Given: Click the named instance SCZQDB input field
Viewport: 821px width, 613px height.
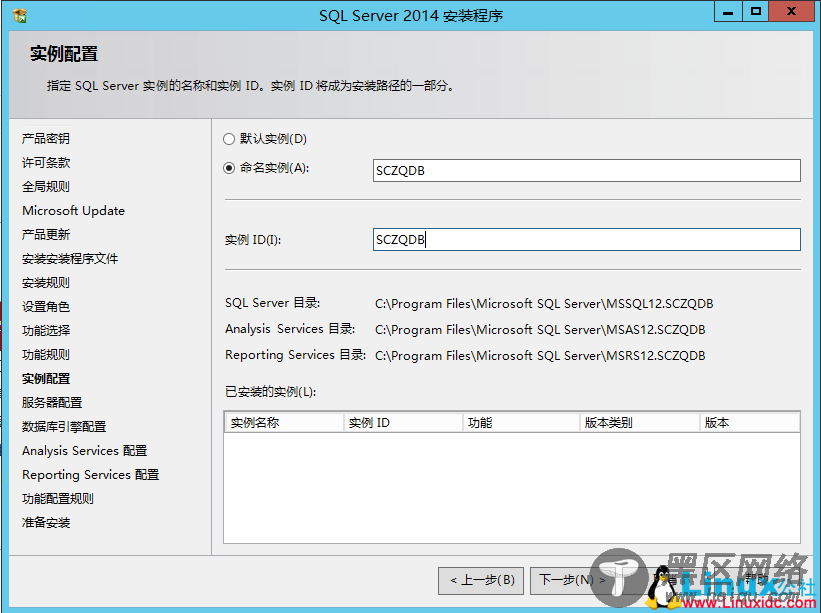Looking at the screenshot, I should [586, 171].
